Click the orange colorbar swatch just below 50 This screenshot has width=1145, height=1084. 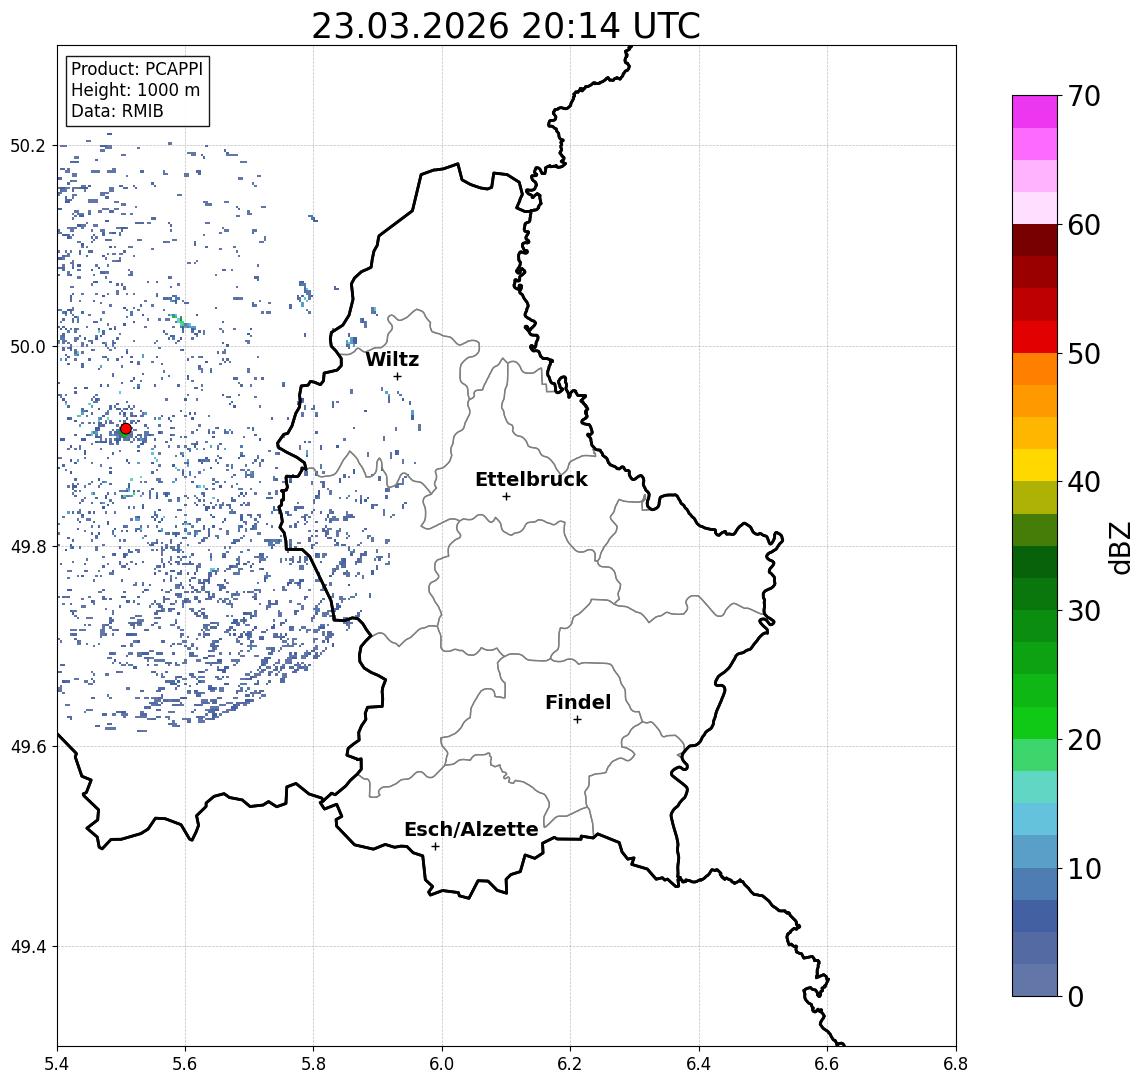click(1035, 369)
